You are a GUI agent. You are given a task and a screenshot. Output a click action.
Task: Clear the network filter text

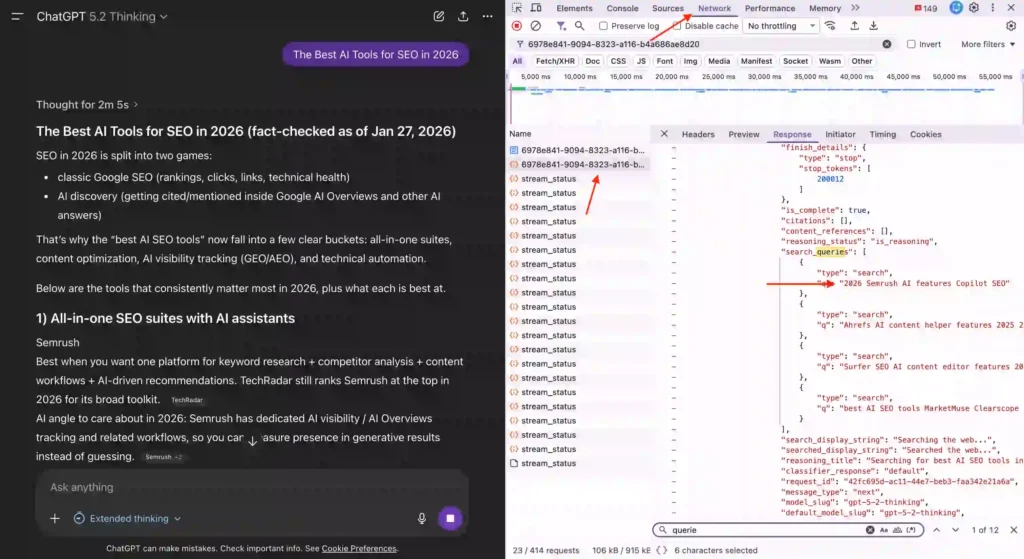coord(887,44)
